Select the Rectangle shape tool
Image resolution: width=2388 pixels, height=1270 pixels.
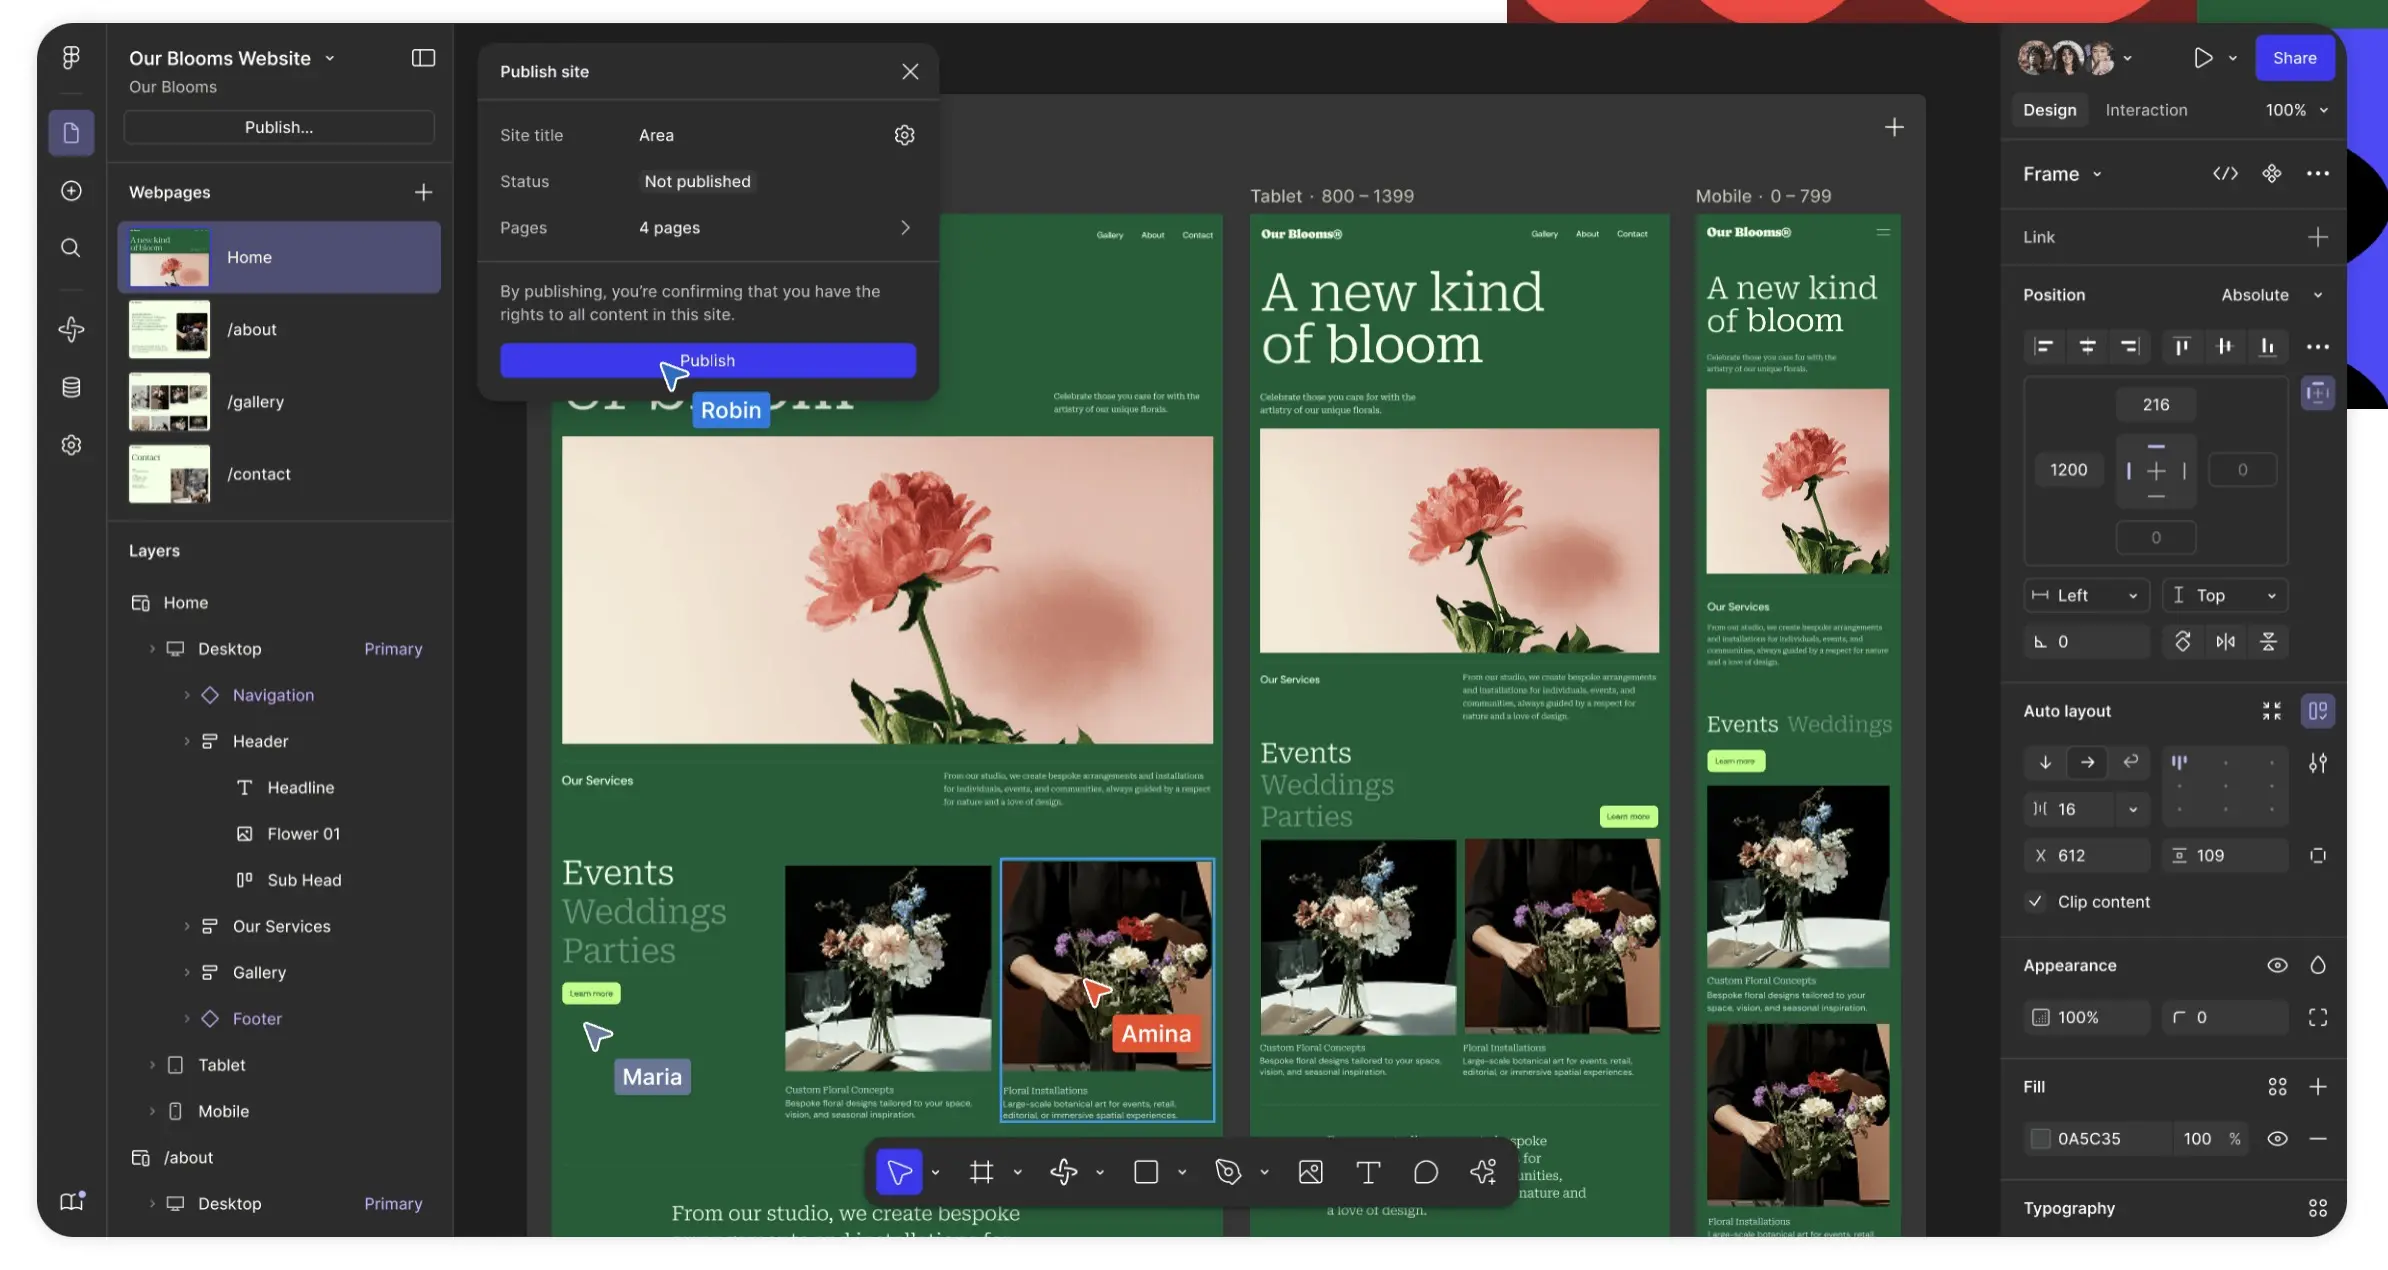(1146, 1172)
